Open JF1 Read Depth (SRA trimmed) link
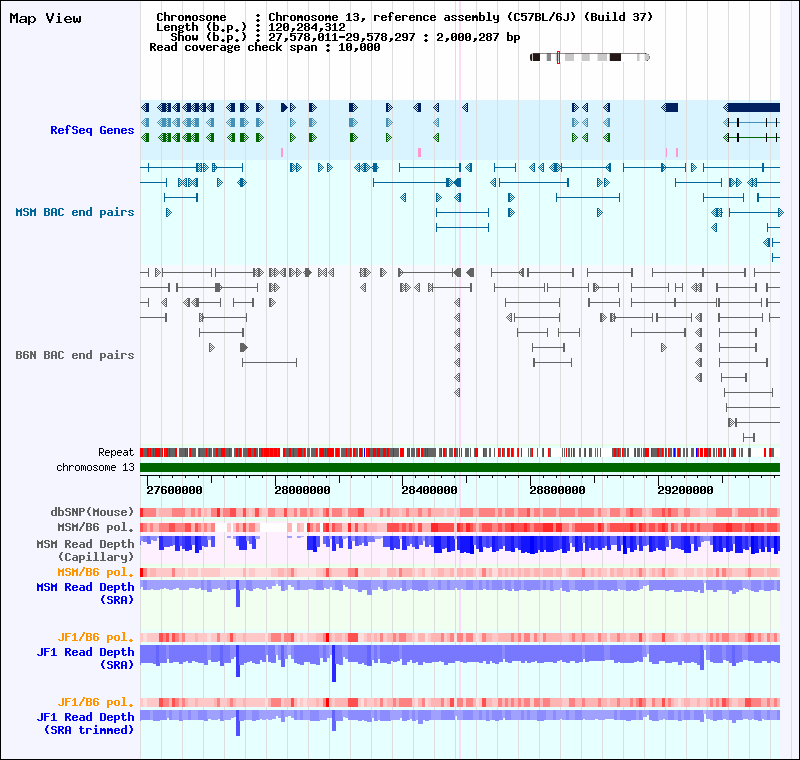This screenshot has width=800, height=760. [85, 723]
